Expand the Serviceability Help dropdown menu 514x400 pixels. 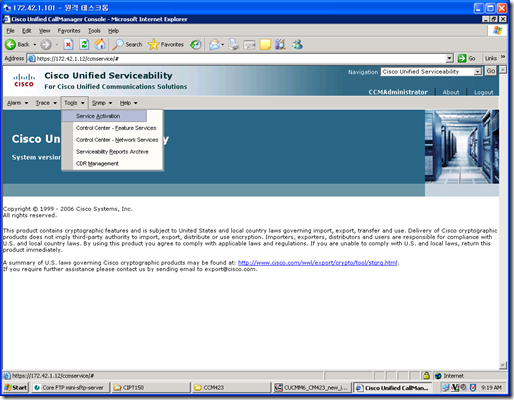[x=129, y=103]
